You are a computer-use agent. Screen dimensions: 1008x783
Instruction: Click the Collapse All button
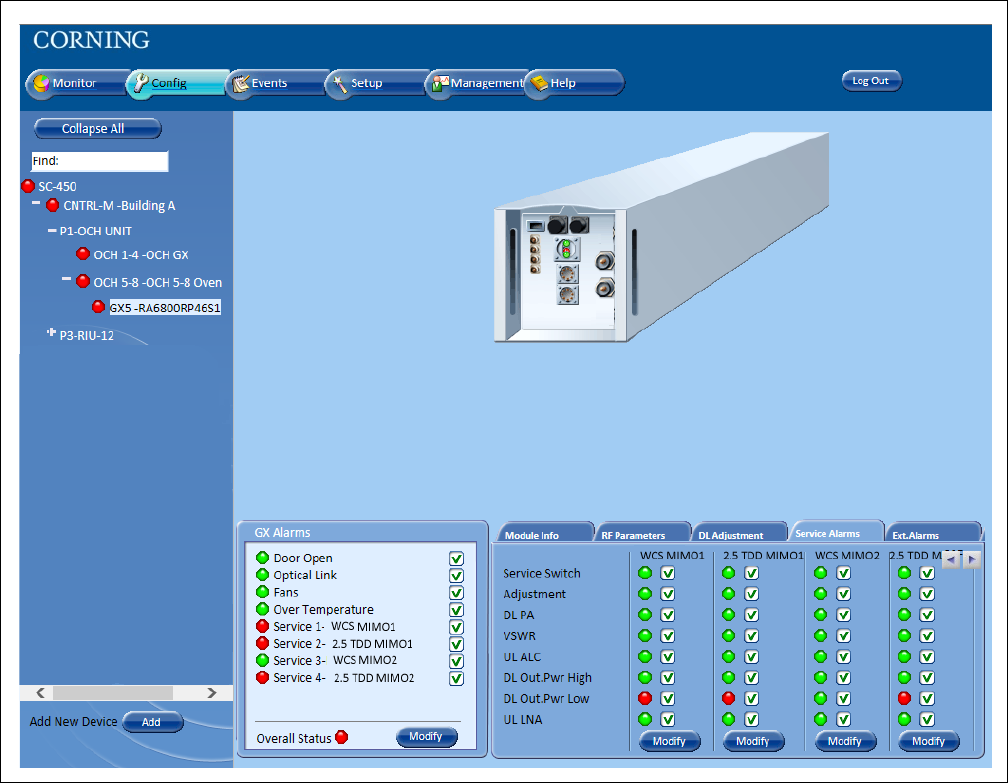(x=97, y=129)
